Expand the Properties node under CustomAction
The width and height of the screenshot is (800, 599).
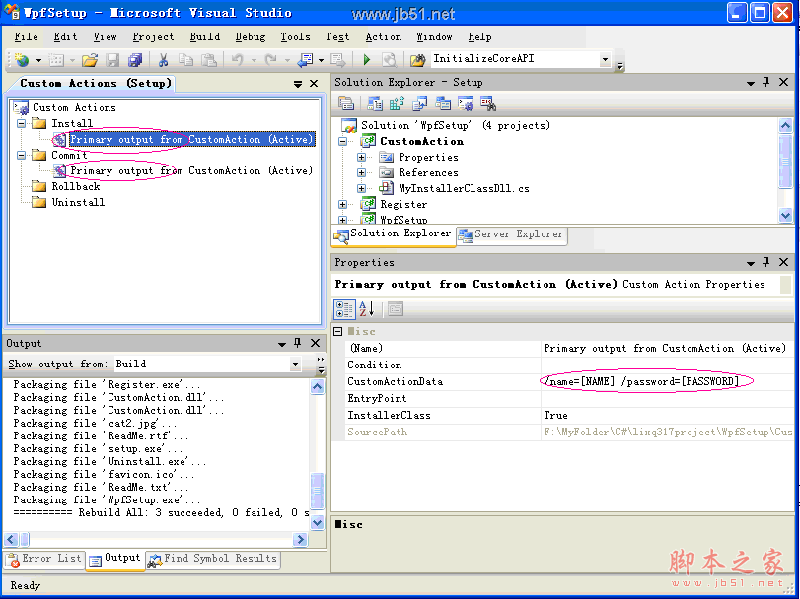click(x=361, y=157)
